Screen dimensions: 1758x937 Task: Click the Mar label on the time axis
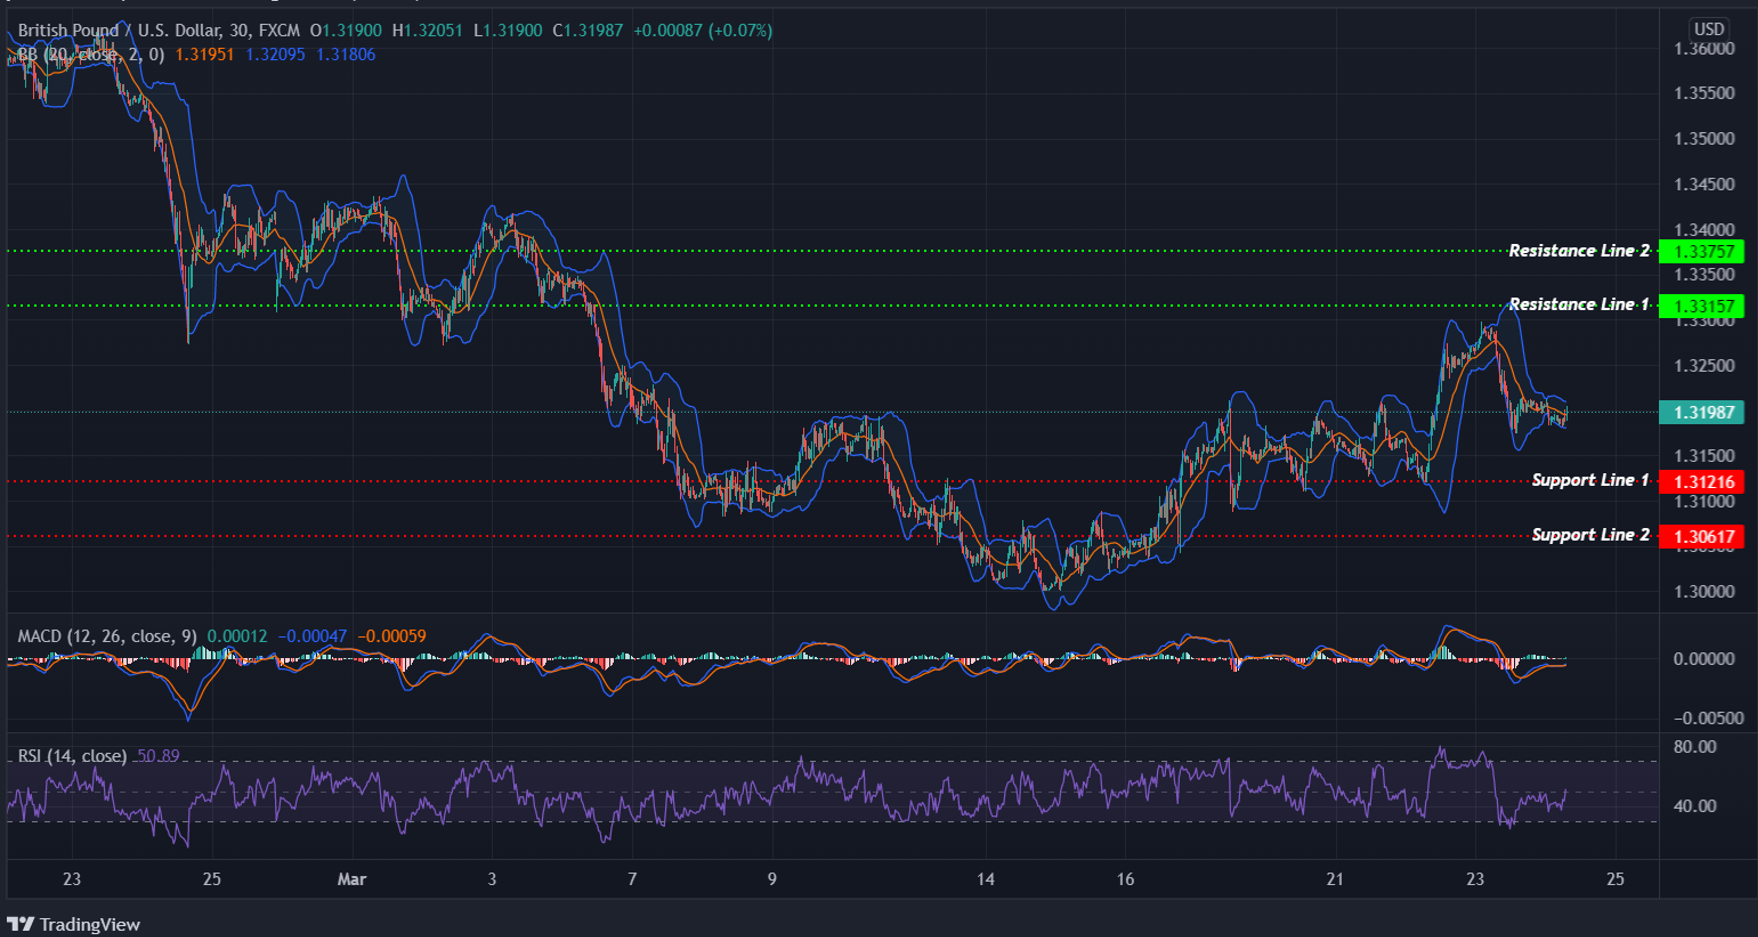coord(351,880)
